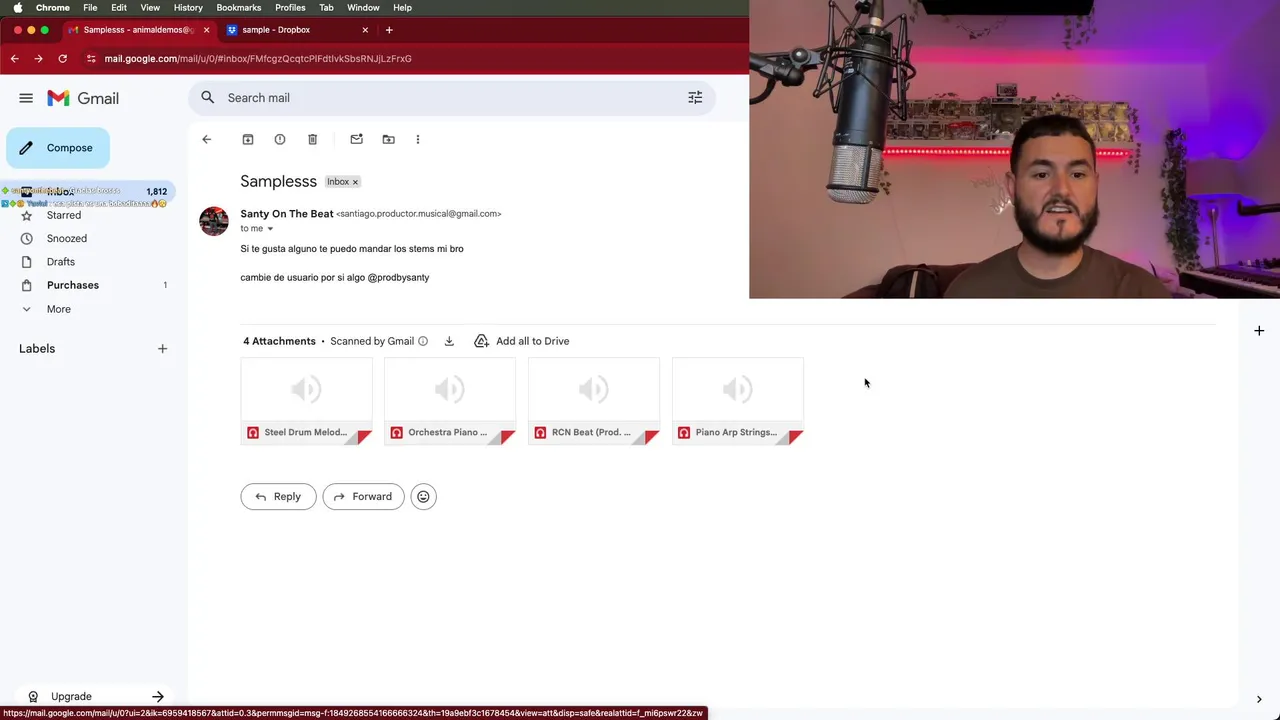The image size is (1280, 720).
Task: Click Compose button
Action: click(58, 148)
